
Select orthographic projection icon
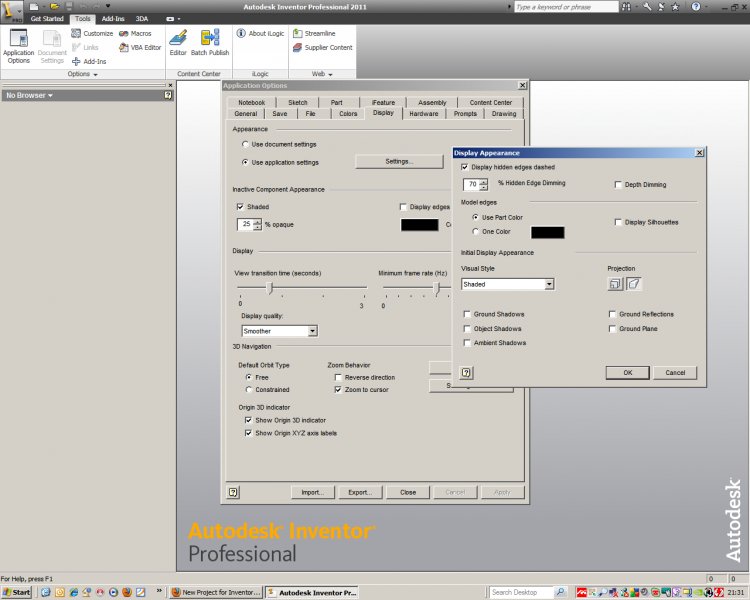click(615, 284)
